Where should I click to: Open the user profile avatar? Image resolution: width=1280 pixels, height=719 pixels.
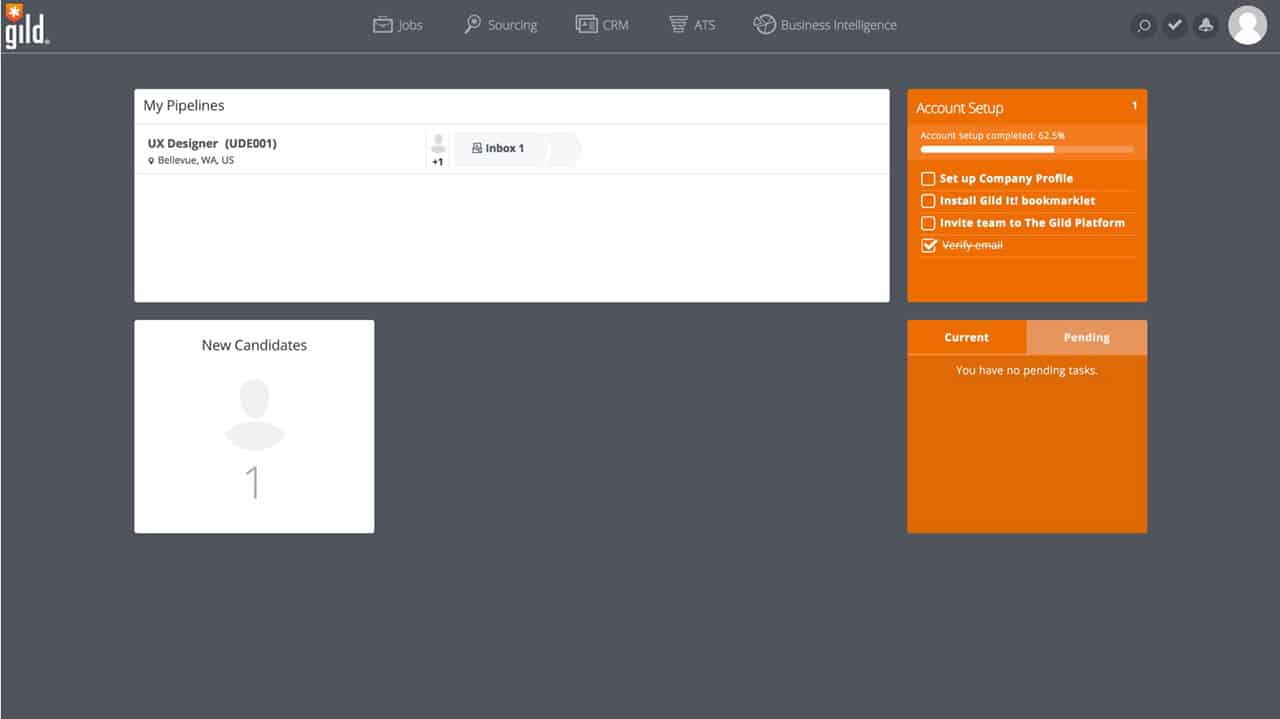pyautogui.click(x=1247, y=26)
